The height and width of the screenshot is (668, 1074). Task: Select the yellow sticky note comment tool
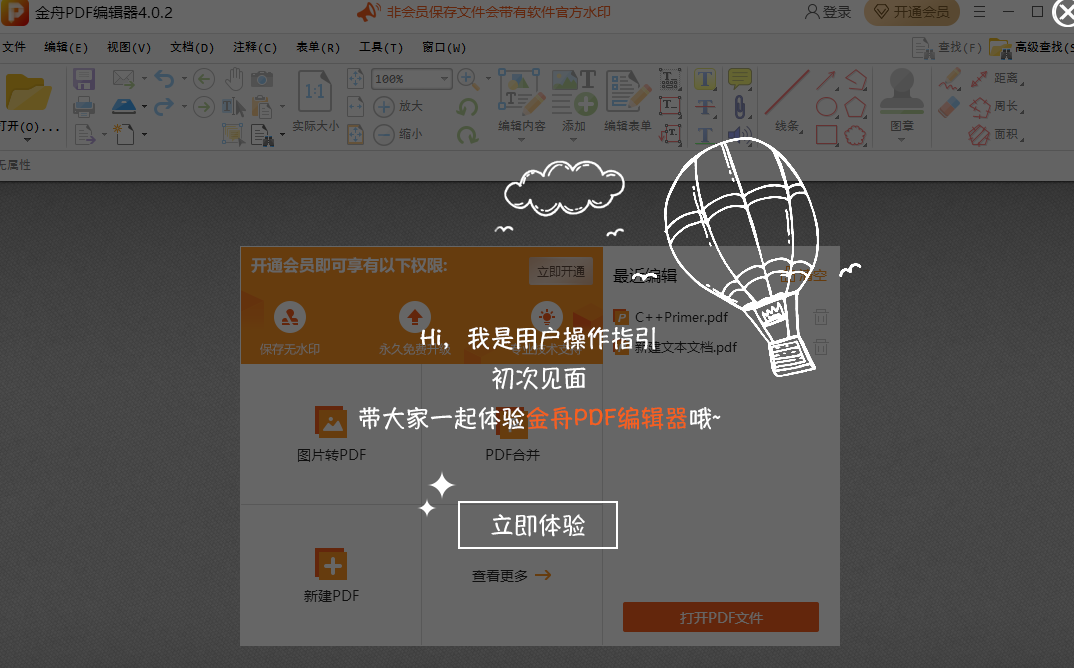[x=740, y=79]
